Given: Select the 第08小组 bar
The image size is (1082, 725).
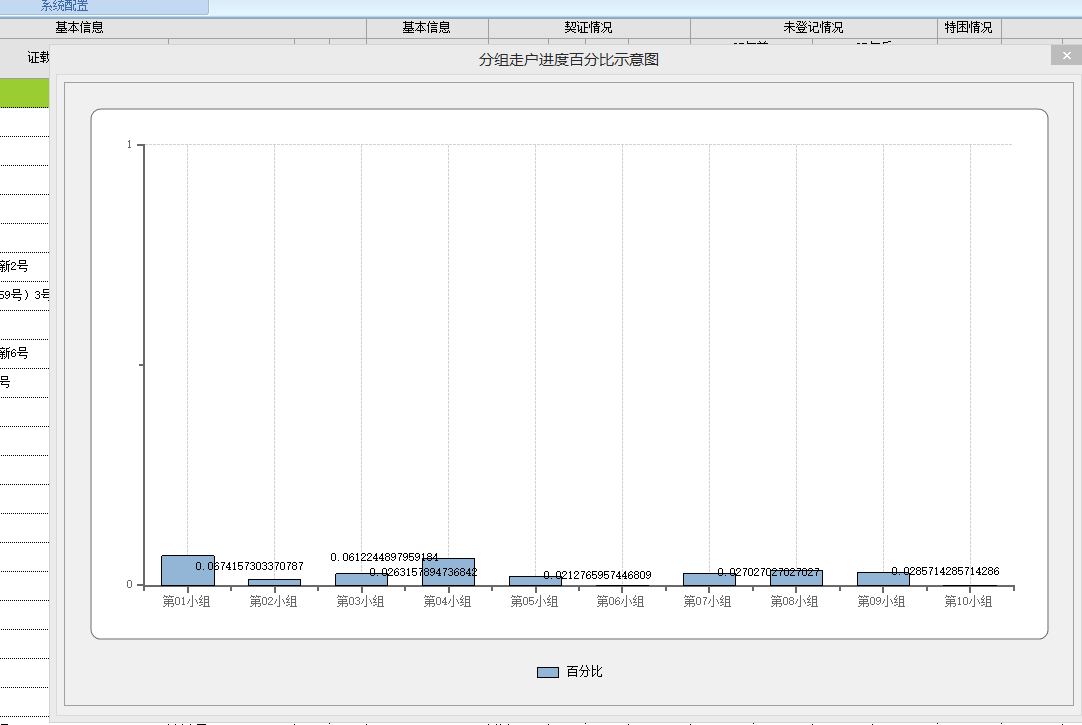Looking at the screenshot, I should tap(796, 579).
